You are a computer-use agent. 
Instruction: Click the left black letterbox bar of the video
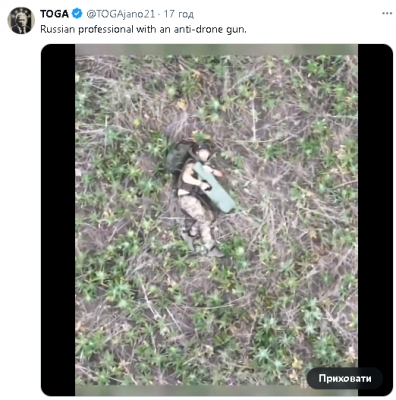[58, 220]
